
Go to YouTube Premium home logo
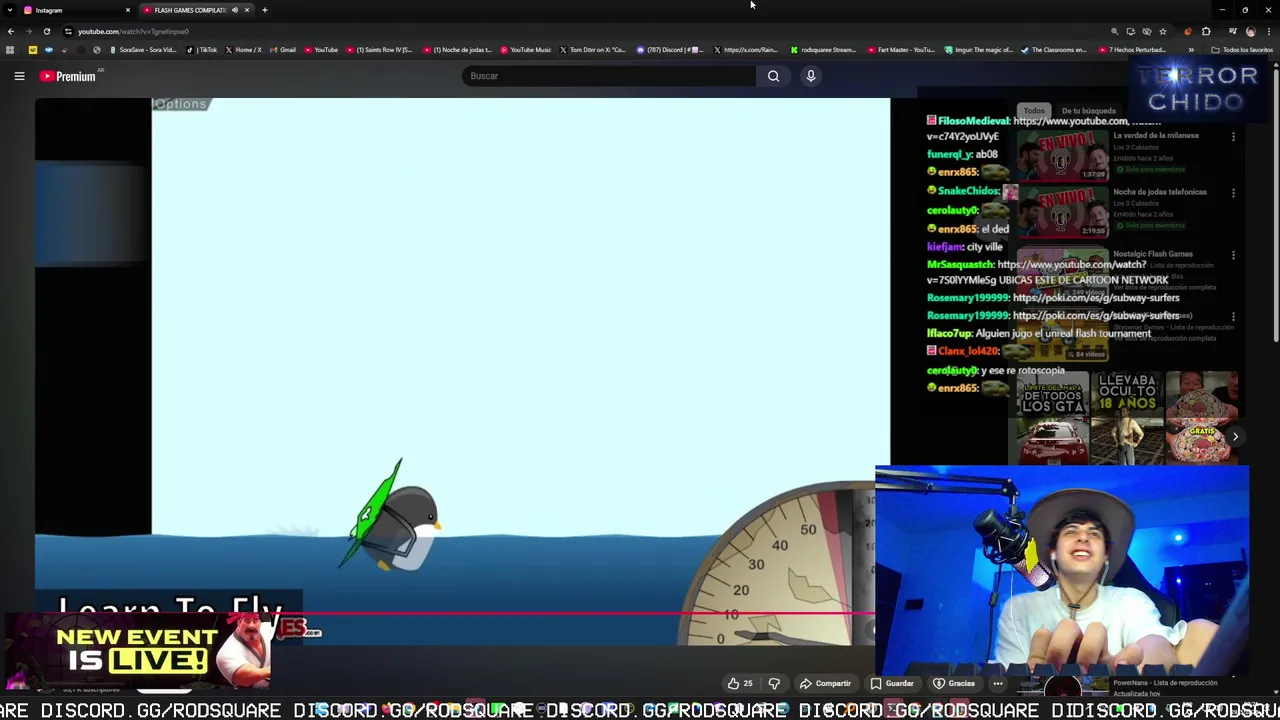tap(67, 76)
